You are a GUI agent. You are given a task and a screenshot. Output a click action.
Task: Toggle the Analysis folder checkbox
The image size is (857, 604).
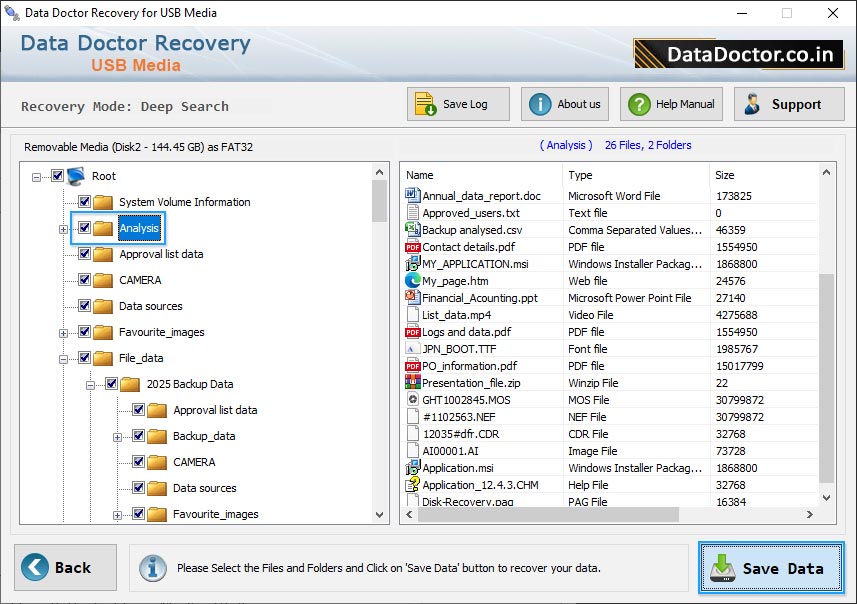[x=85, y=228]
